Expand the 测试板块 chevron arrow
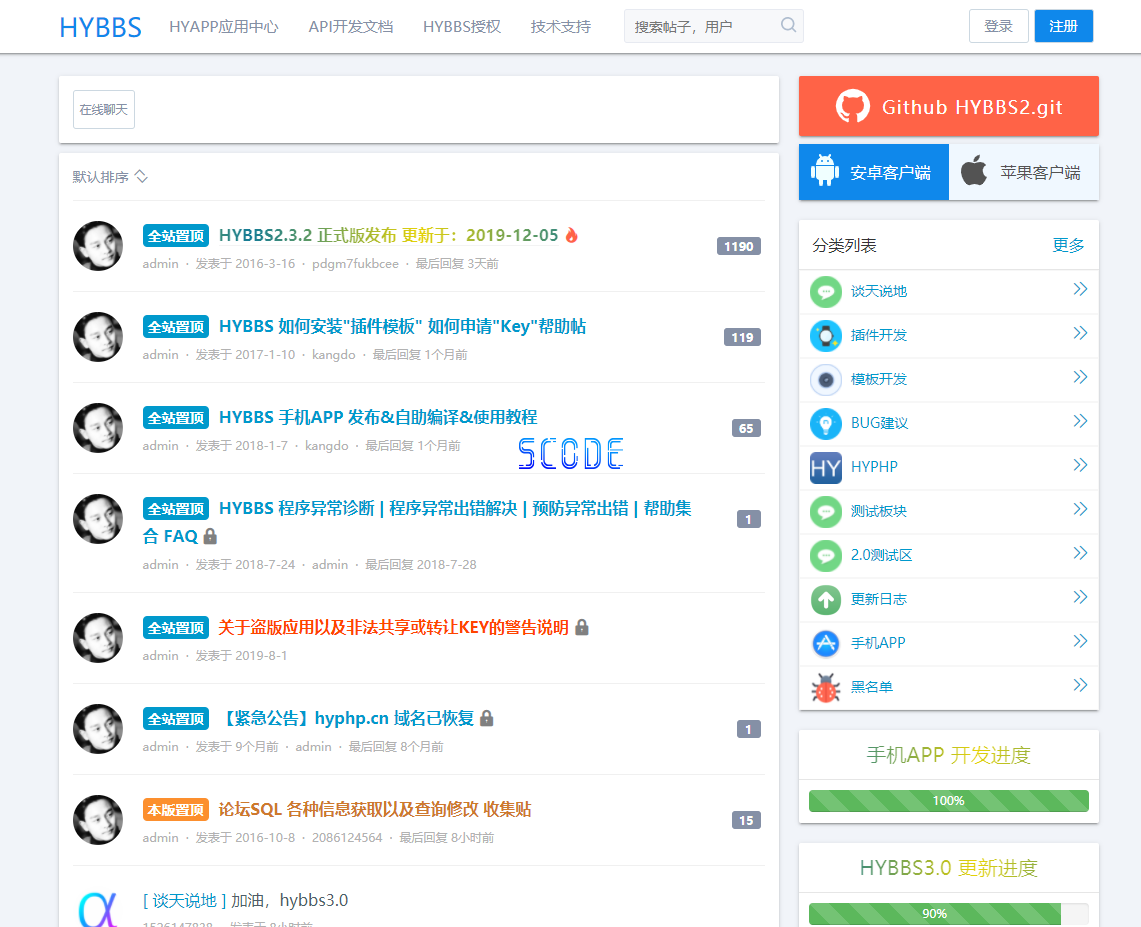This screenshot has width=1141, height=927. 1080,509
